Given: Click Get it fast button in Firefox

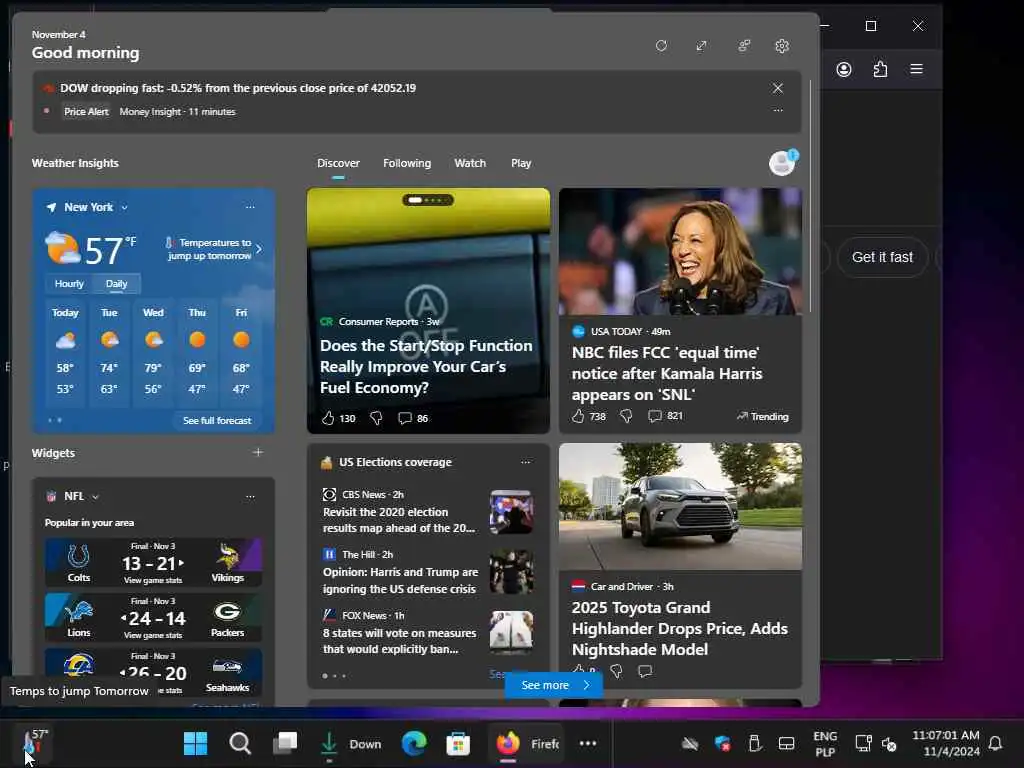Looking at the screenshot, I should click(882, 257).
